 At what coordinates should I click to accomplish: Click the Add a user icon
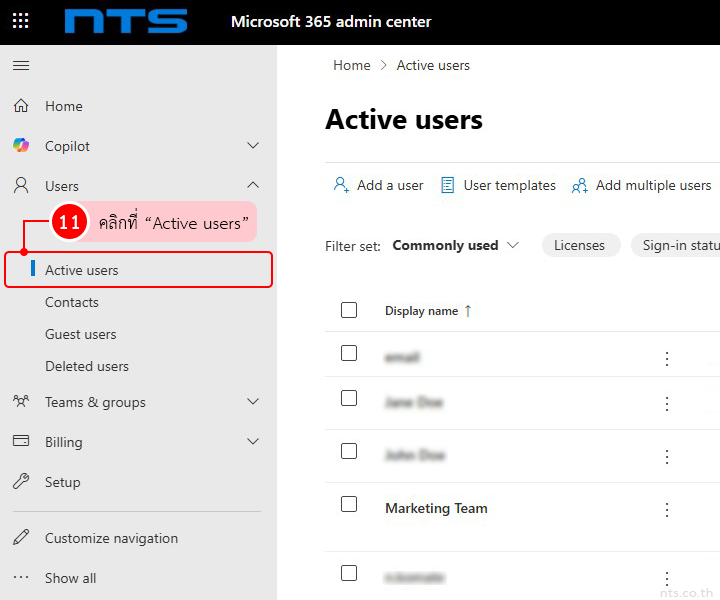(x=341, y=185)
